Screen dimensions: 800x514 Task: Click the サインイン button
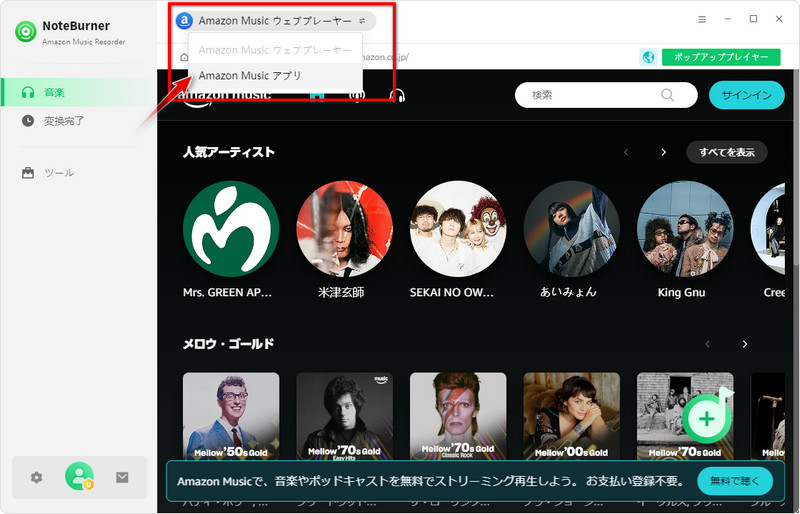point(746,95)
